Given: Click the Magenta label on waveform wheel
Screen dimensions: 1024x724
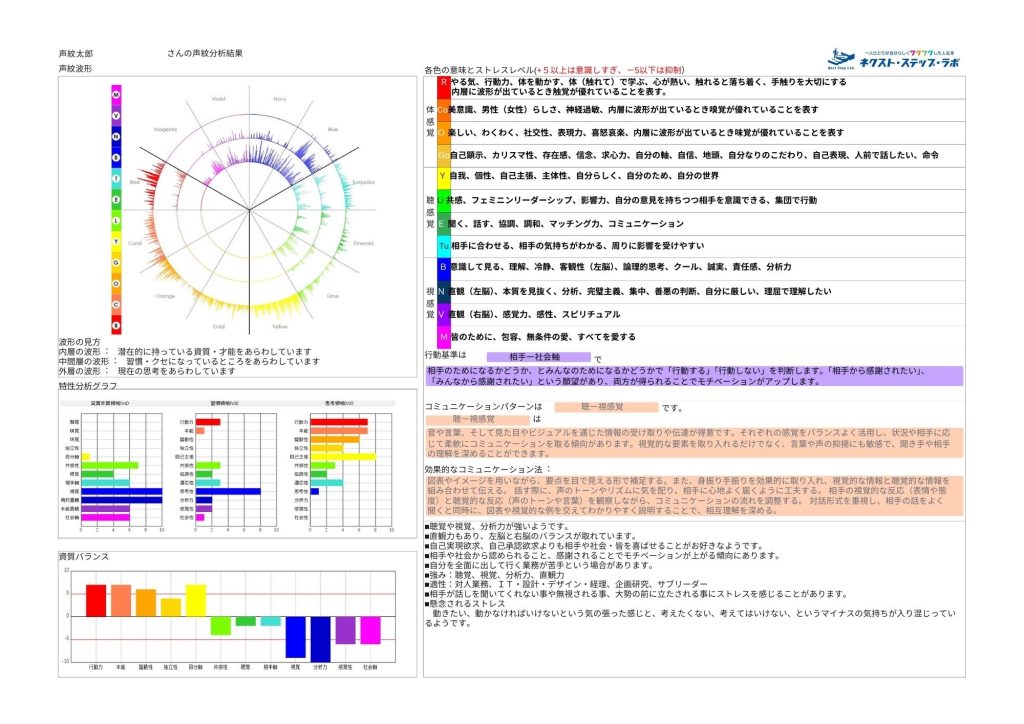Looking at the screenshot, I should [x=165, y=129].
